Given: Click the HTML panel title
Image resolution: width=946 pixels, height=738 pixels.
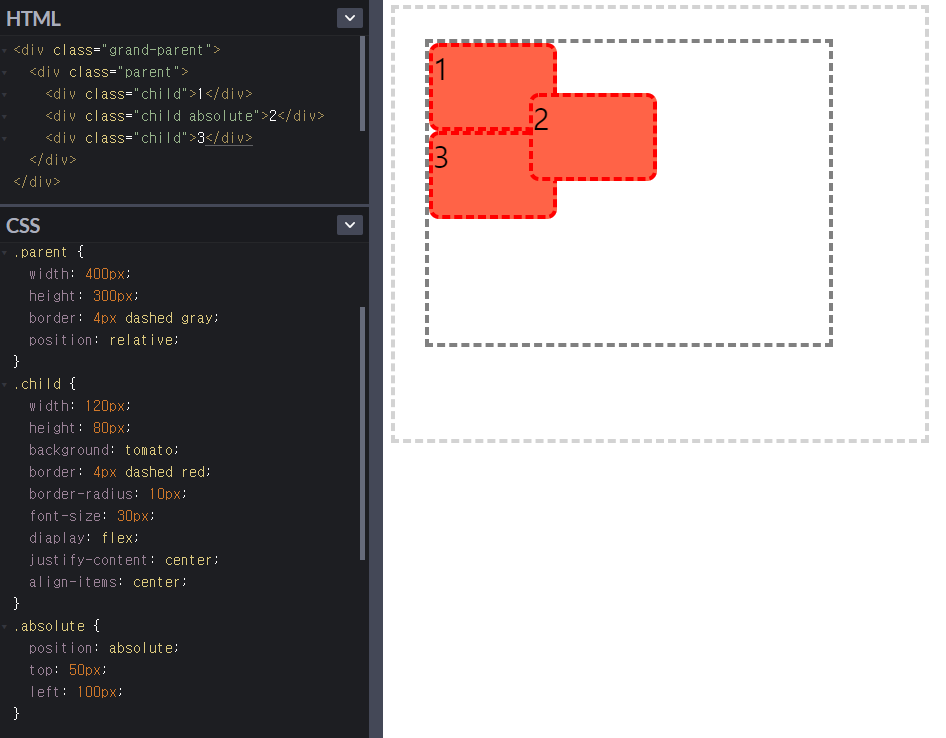Looking at the screenshot, I should click(x=33, y=19).
